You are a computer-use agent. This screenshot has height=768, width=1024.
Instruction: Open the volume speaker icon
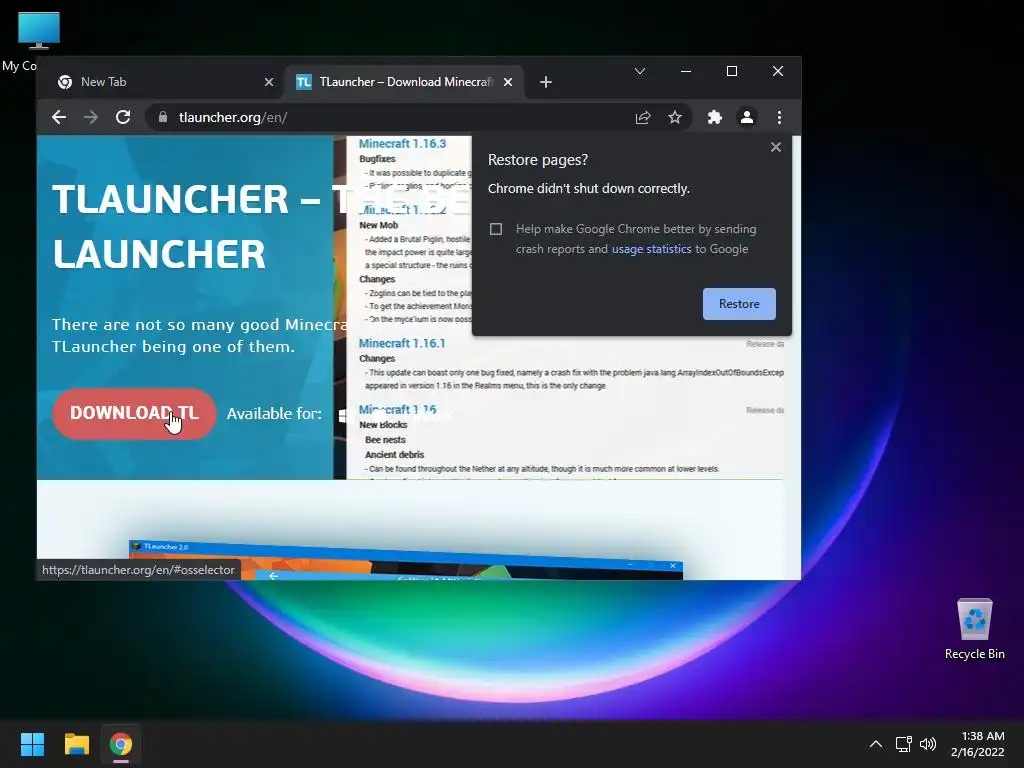[x=927, y=744]
